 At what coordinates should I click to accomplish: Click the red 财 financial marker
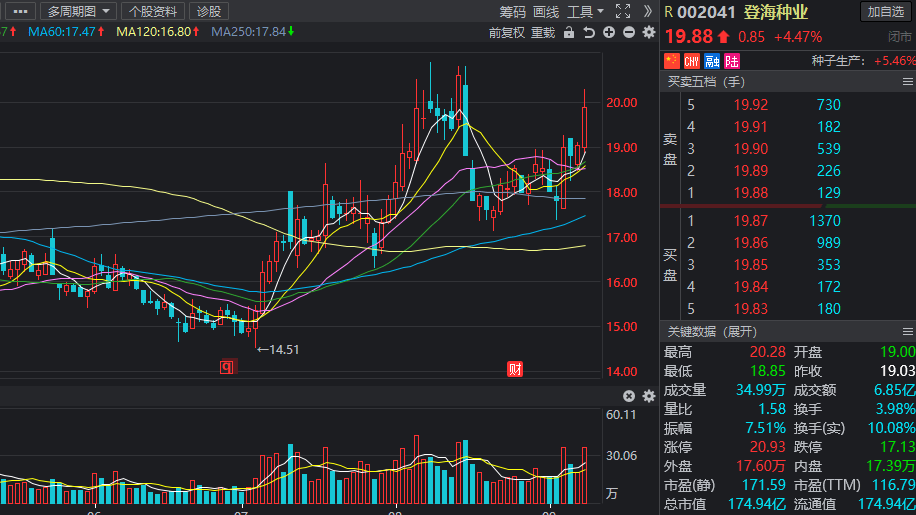click(515, 368)
